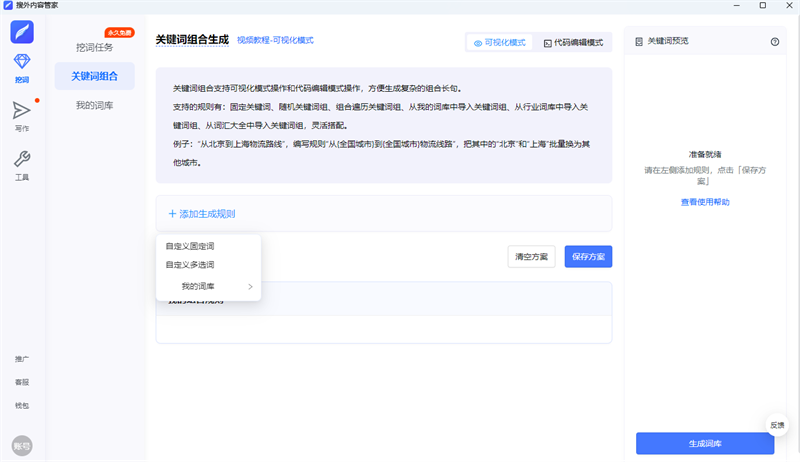
Task: Click the code icon in 代码编辑模式
Action: point(547,43)
